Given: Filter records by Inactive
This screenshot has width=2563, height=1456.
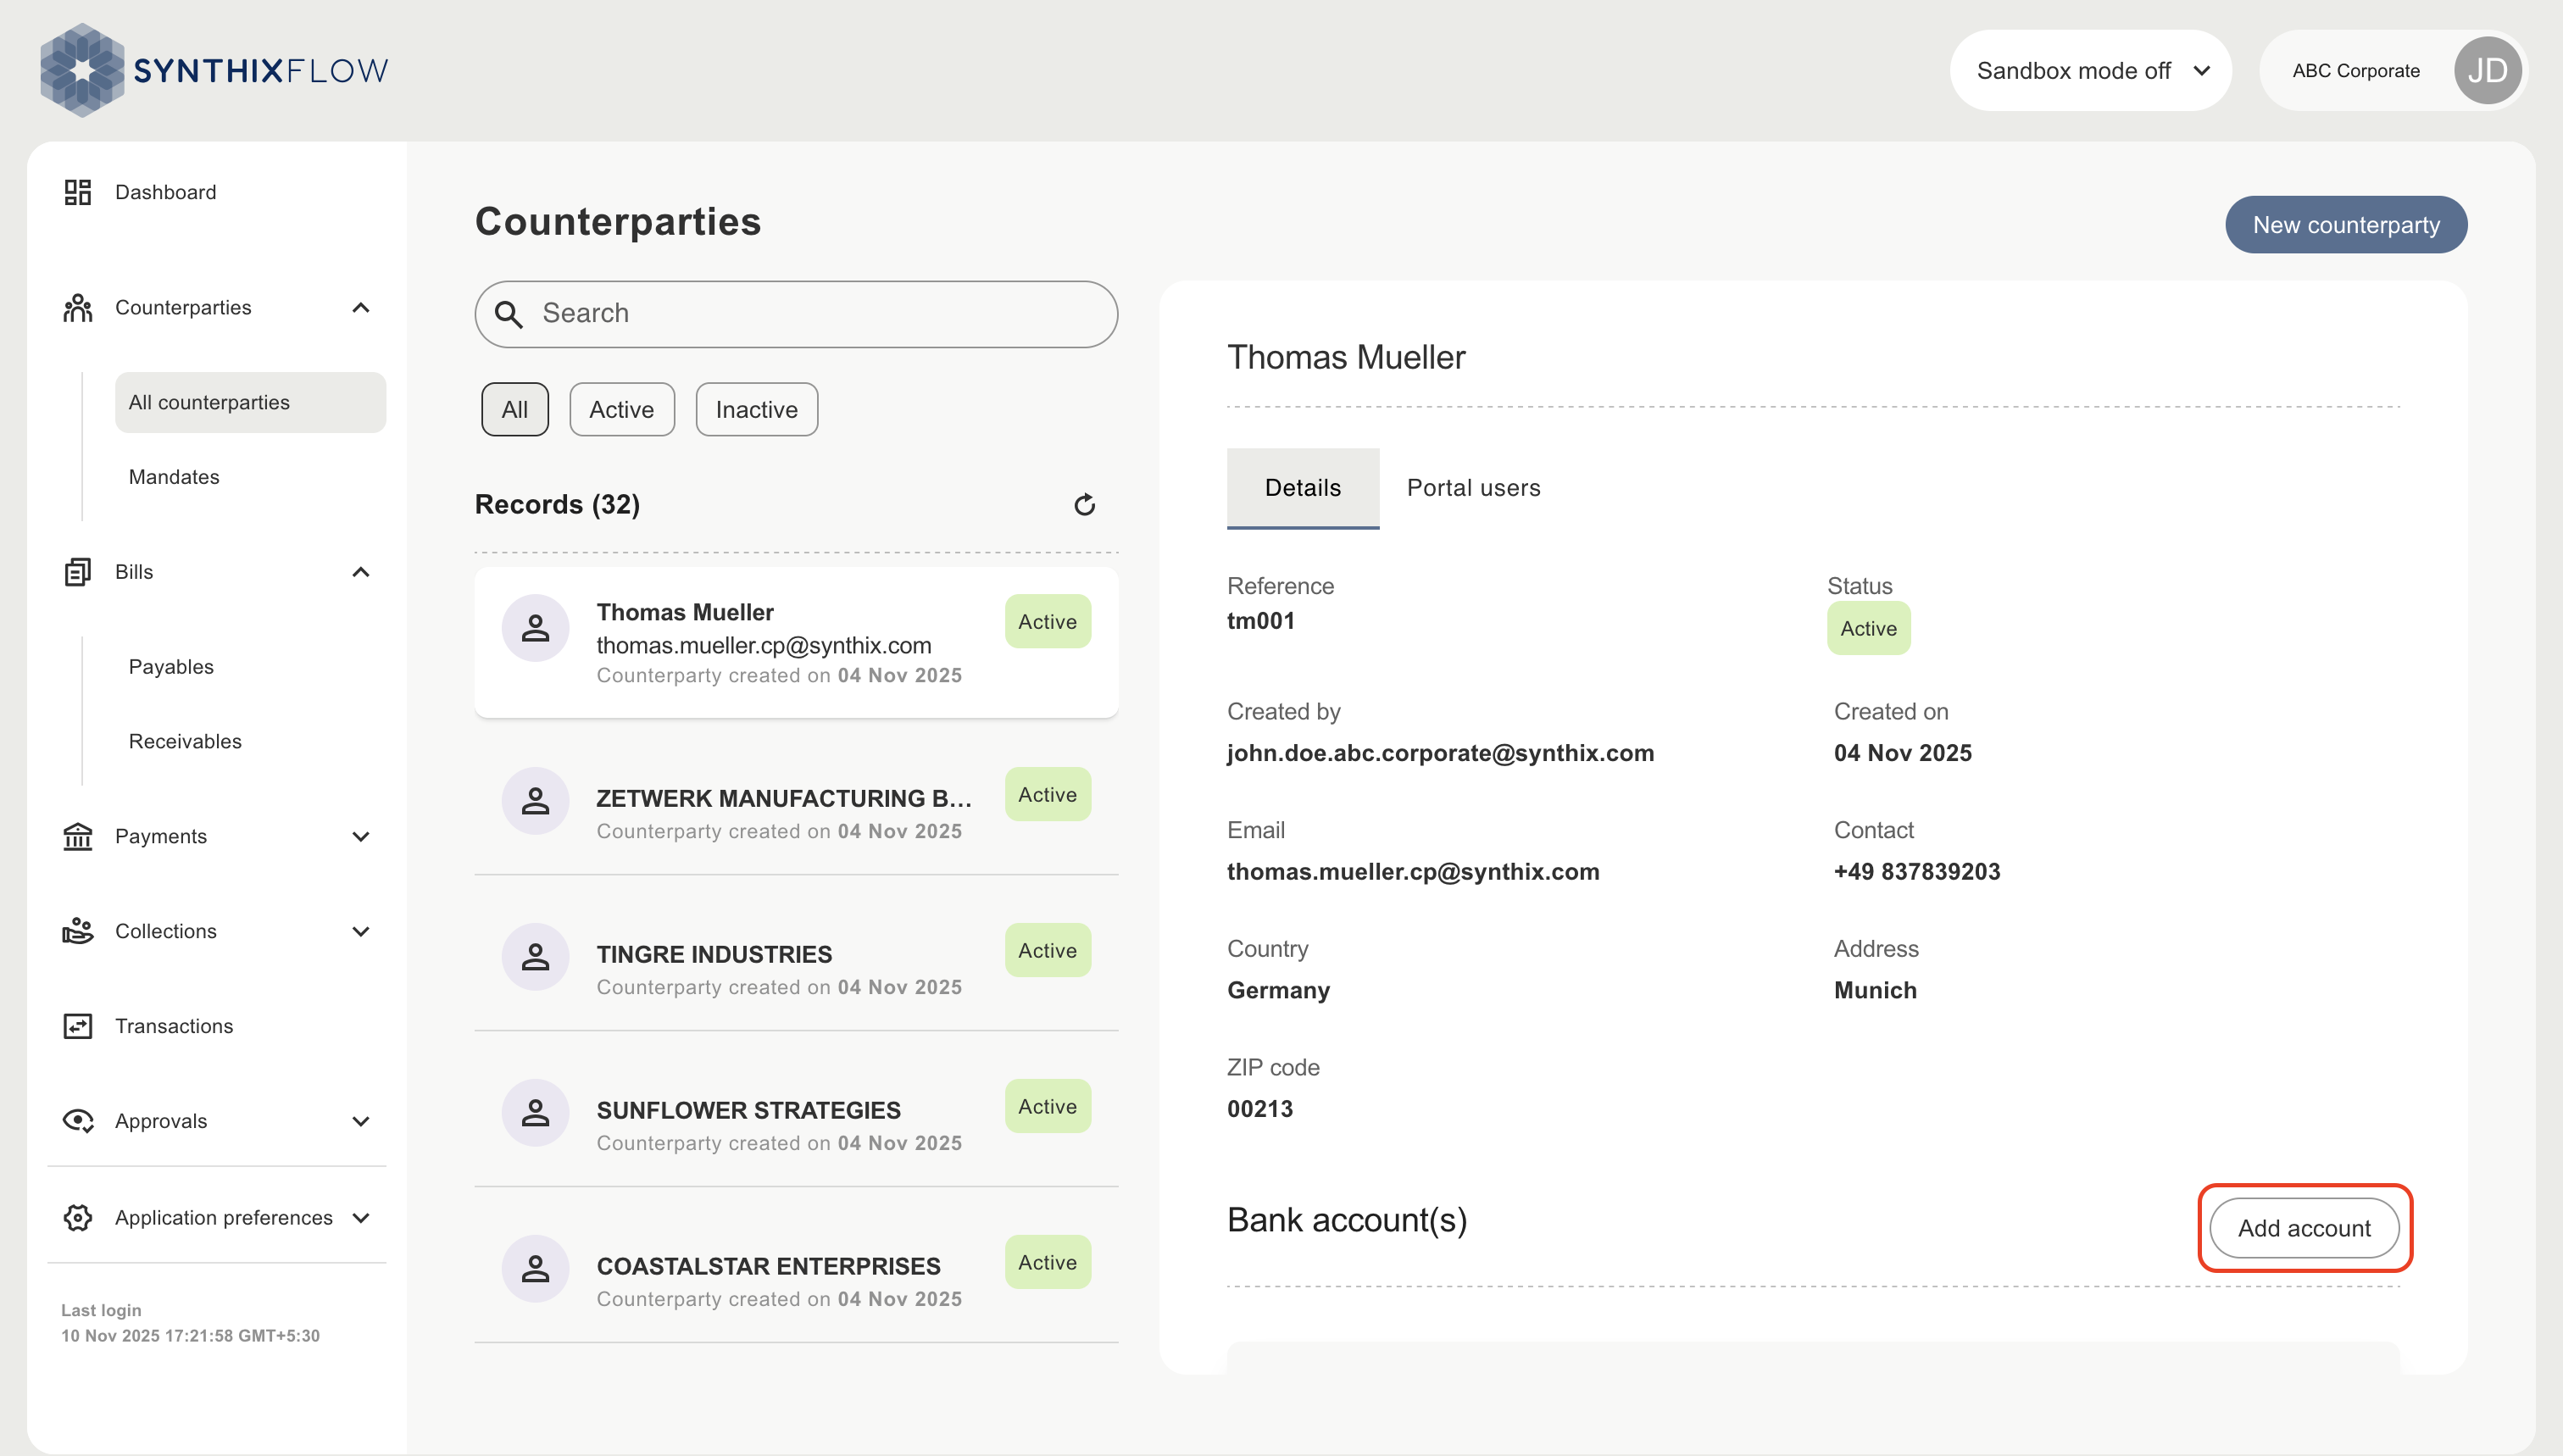Looking at the screenshot, I should point(757,409).
